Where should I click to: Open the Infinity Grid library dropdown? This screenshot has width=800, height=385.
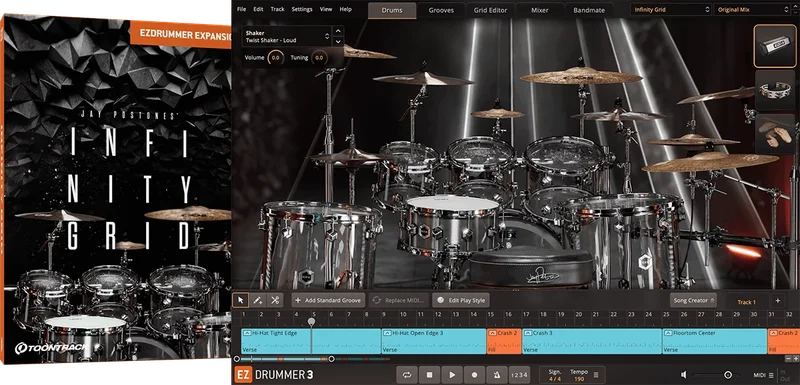tap(671, 9)
